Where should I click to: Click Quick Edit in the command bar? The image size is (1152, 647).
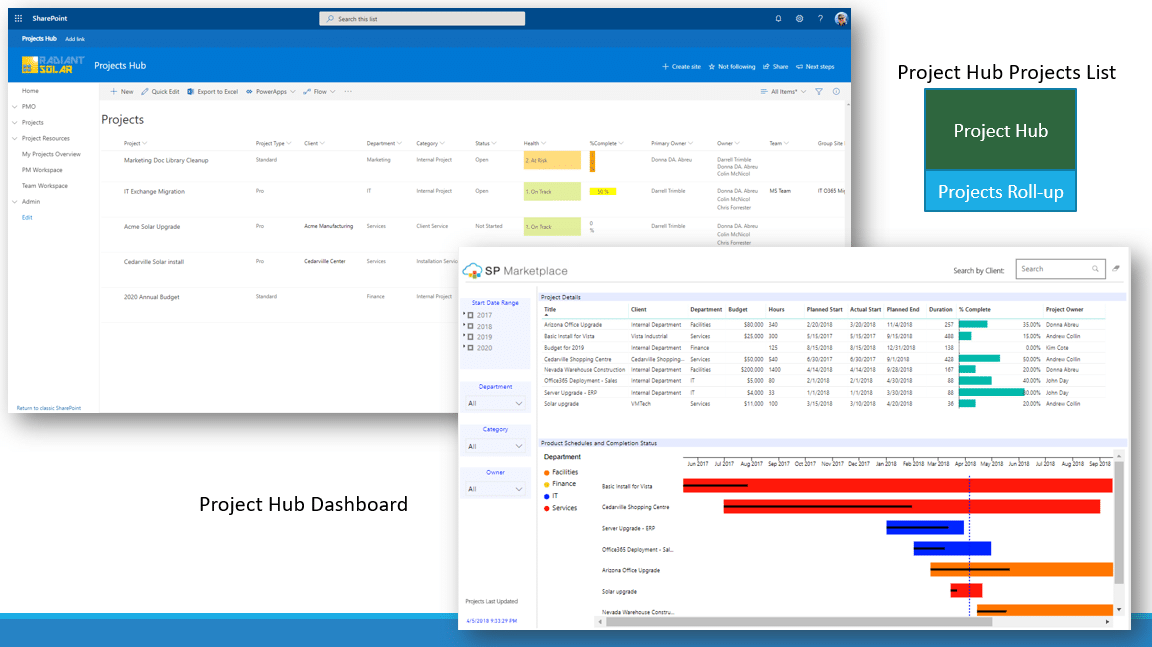pyautogui.click(x=160, y=92)
